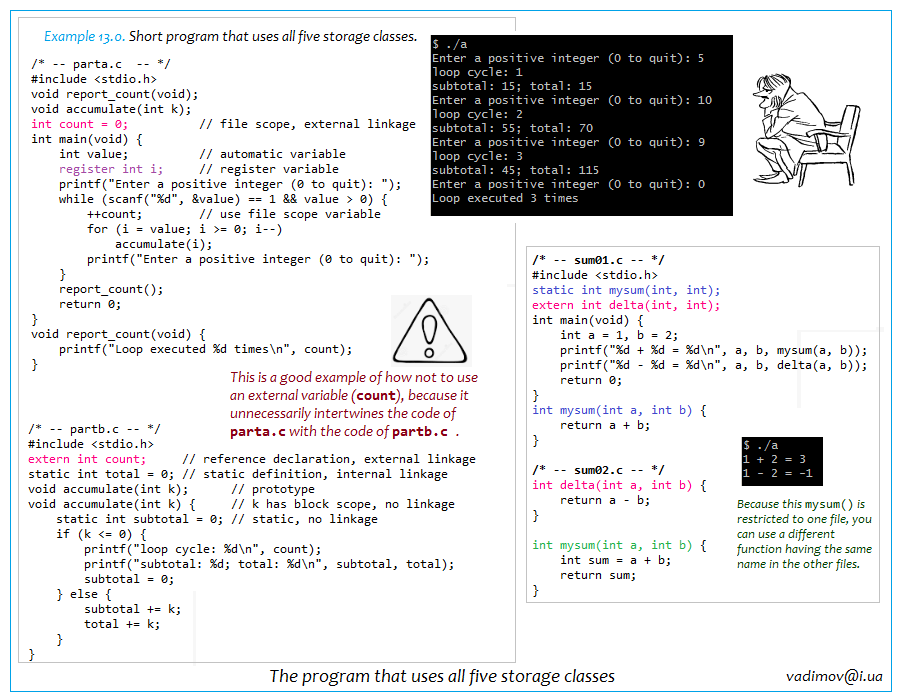900x700 pixels.
Task: Select the declaration "int value;"
Action: tap(93, 154)
